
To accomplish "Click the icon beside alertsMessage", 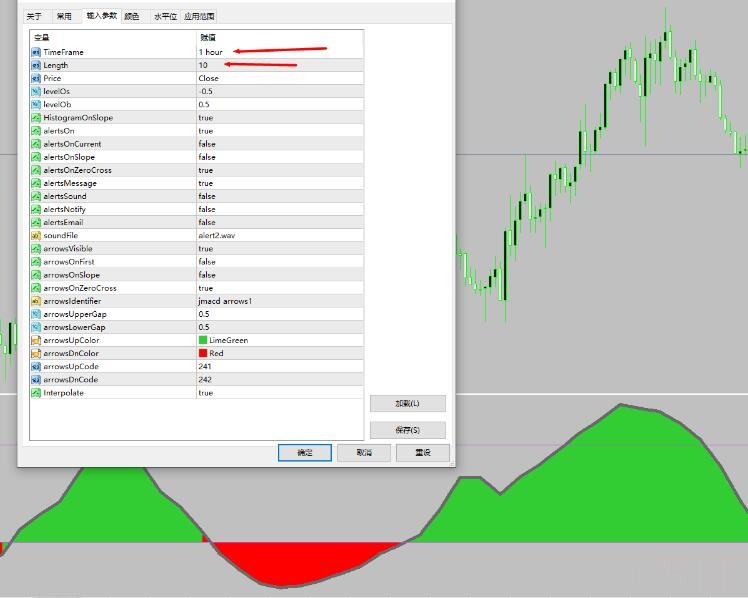I will click(x=36, y=183).
